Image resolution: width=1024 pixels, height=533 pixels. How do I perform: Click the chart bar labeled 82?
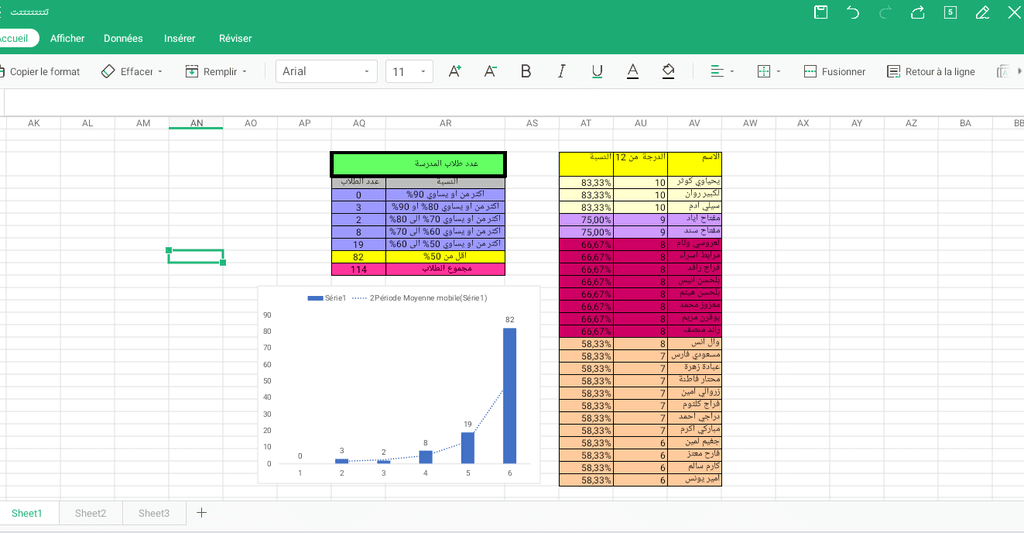[509, 396]
